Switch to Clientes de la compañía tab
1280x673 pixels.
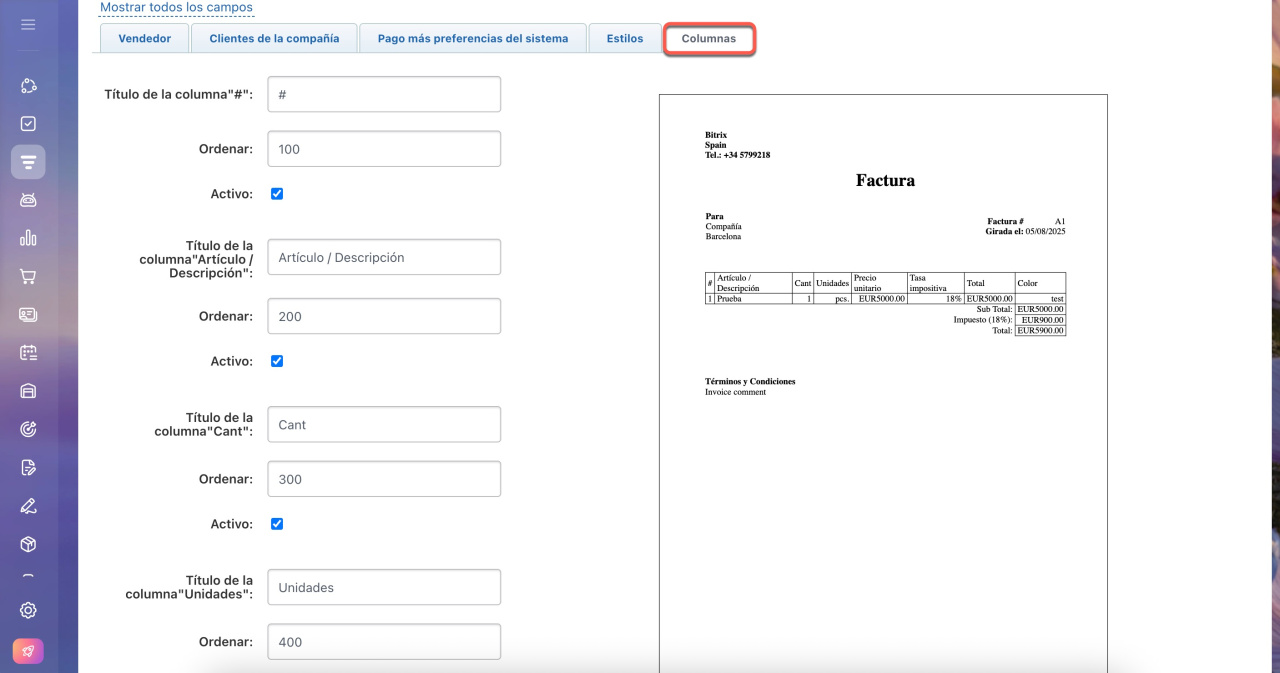(x=274, y=38)
